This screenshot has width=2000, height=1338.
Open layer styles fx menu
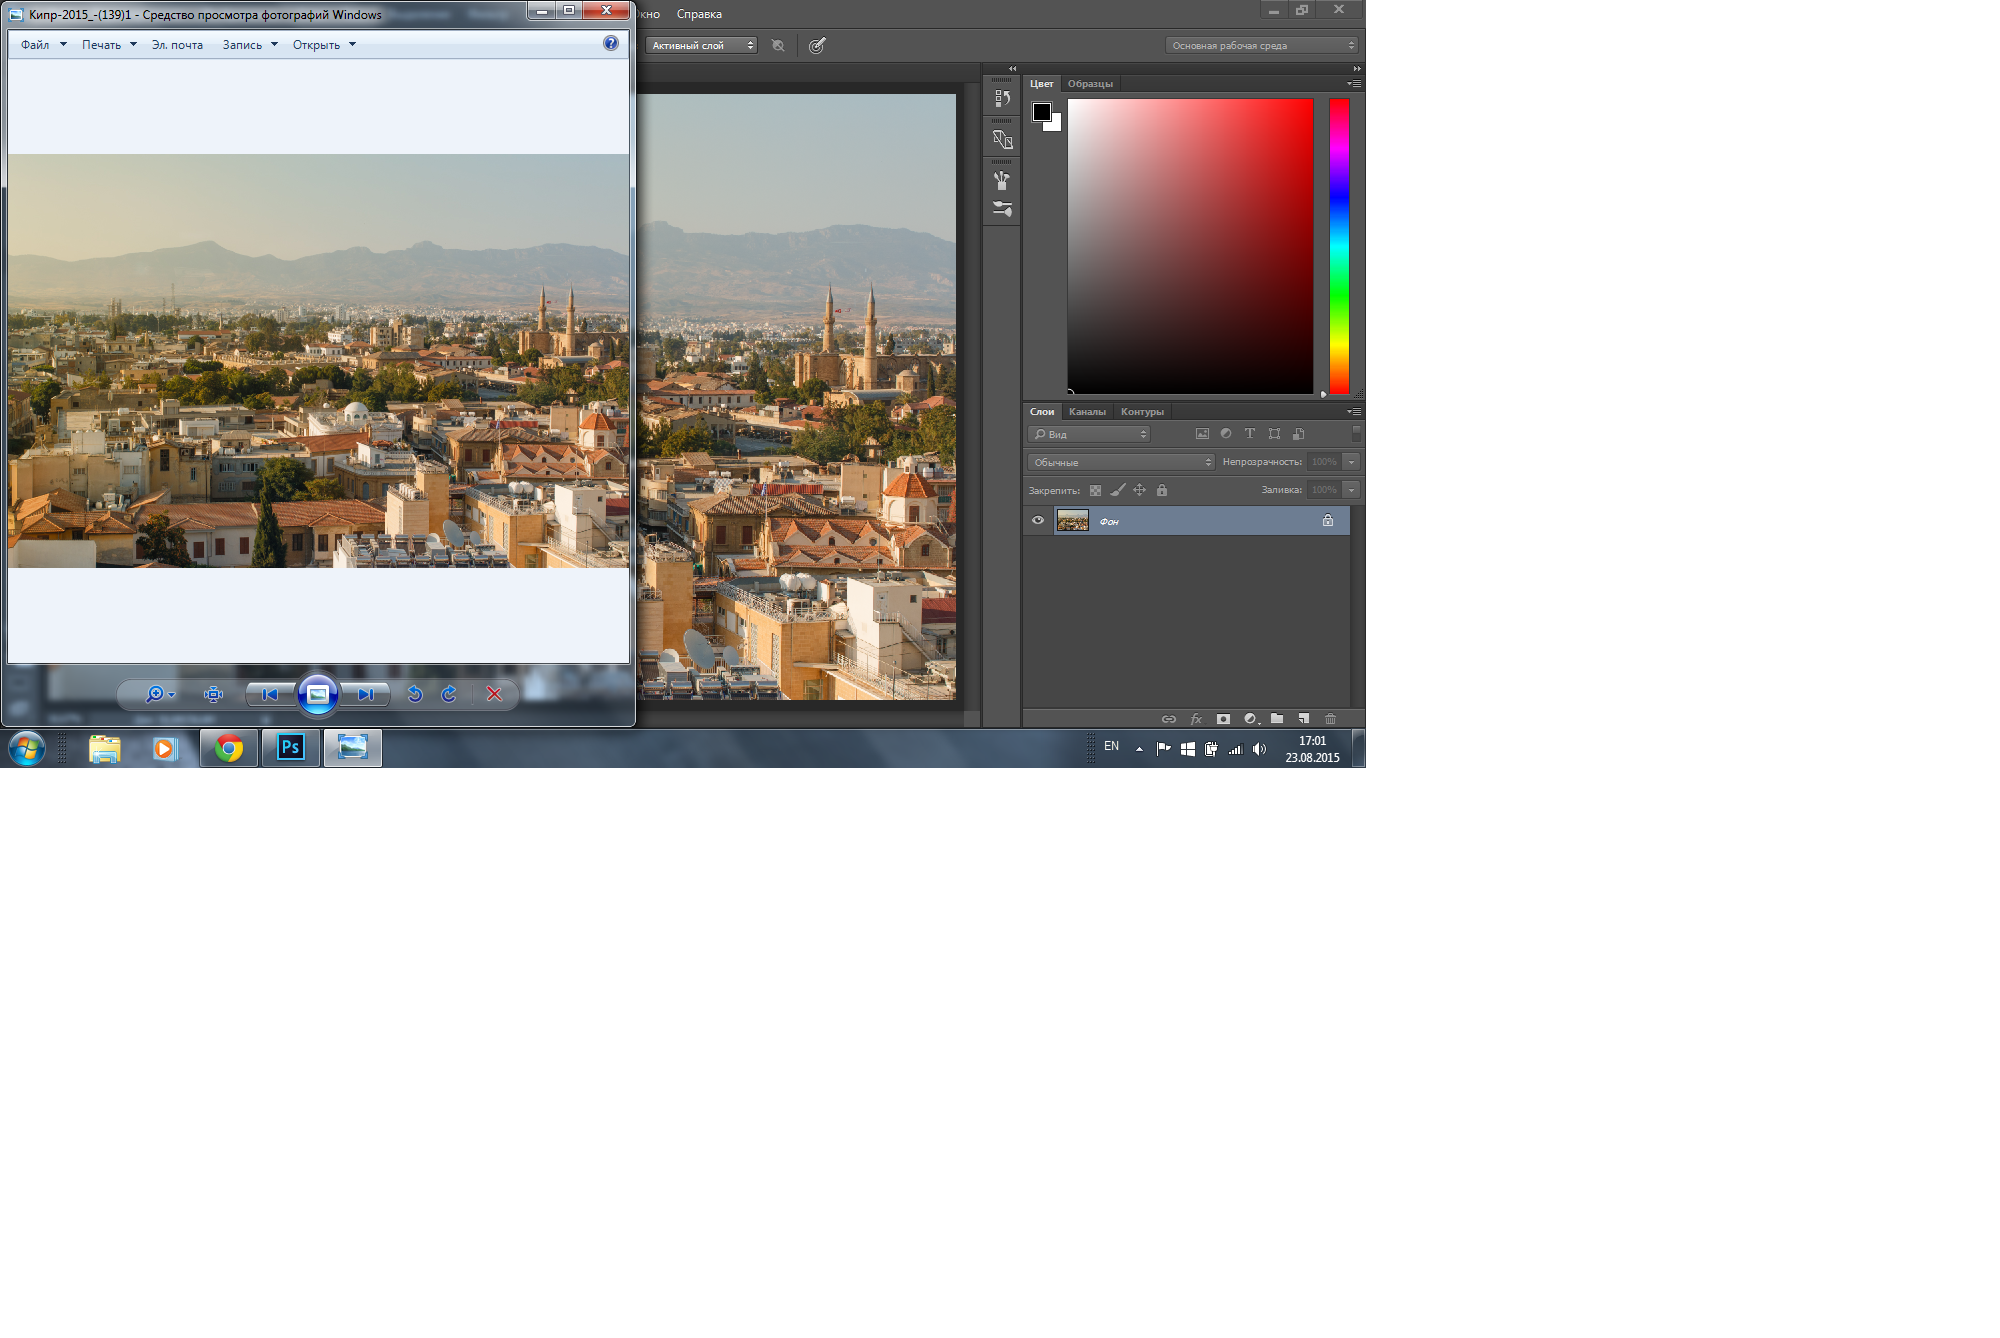pyautogui.click(x=1196, y=719)
